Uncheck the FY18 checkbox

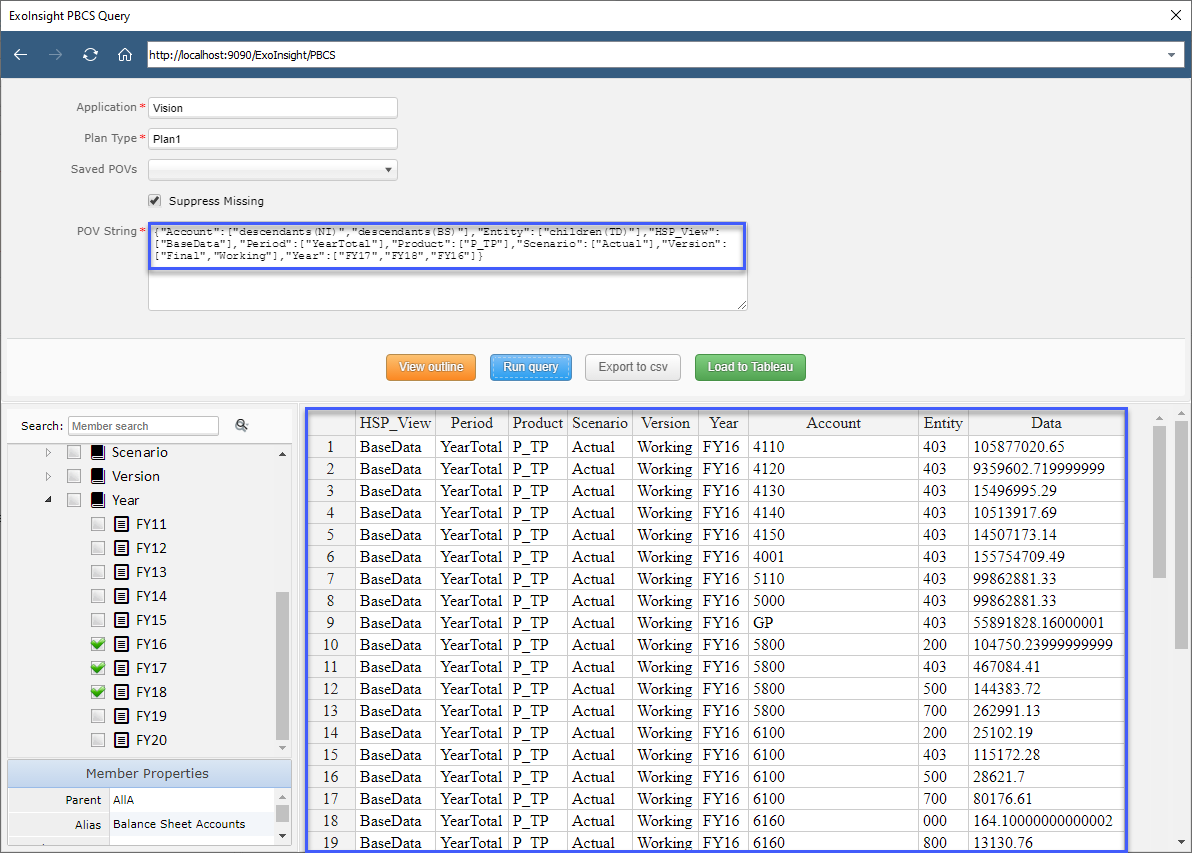tap(98, 692)
